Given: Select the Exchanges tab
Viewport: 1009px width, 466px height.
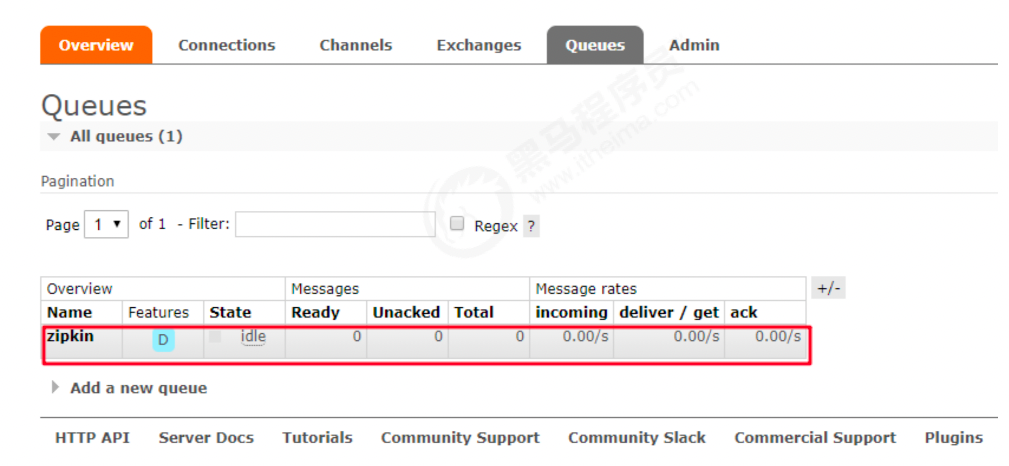Looking at the screenshot, I should coord(479,45).
